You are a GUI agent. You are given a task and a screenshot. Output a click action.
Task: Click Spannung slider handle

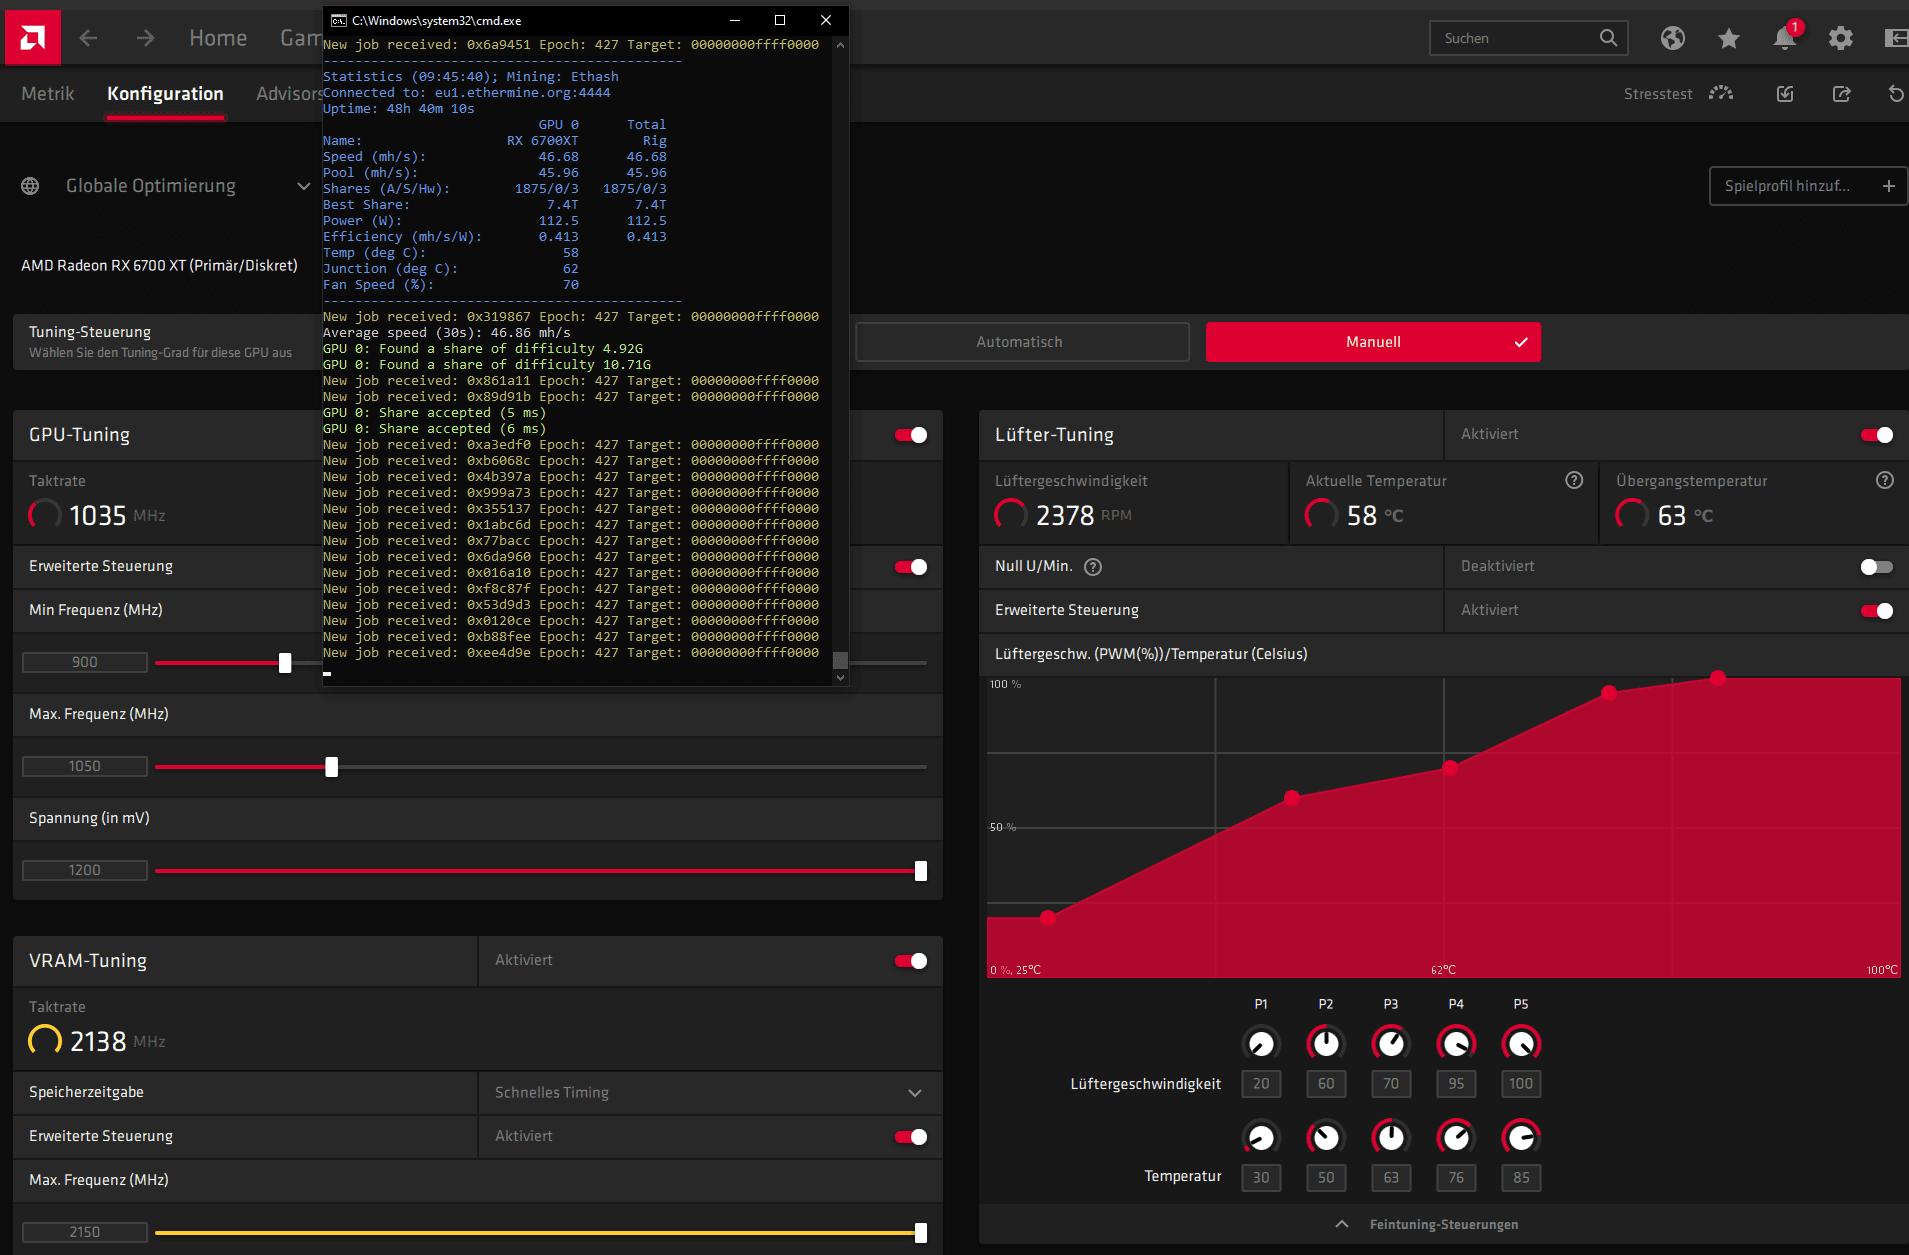tap(921, 870)
